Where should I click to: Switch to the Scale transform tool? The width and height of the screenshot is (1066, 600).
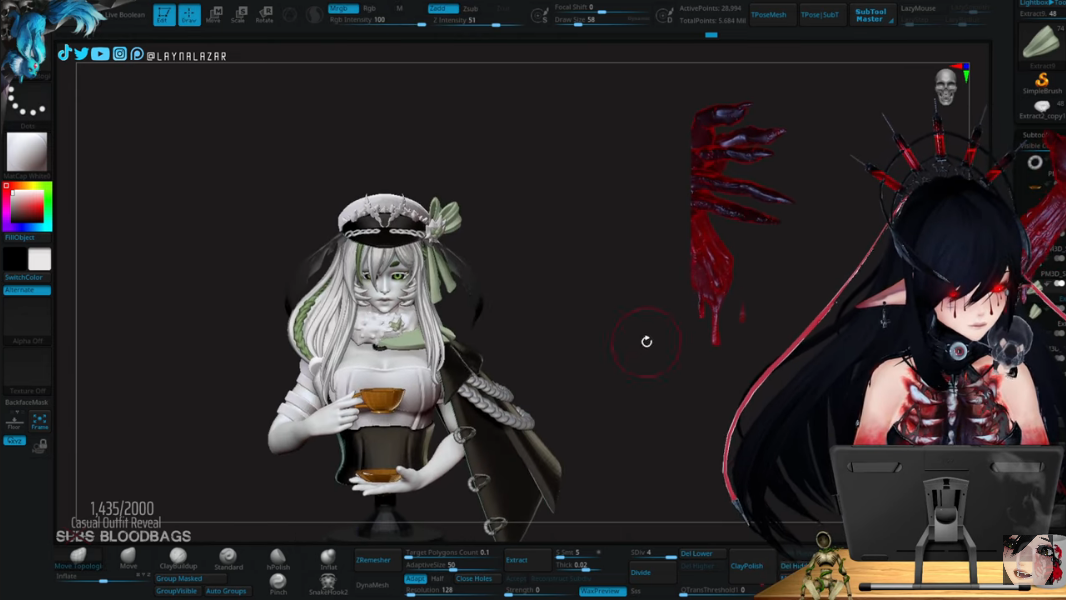point(239,15)
